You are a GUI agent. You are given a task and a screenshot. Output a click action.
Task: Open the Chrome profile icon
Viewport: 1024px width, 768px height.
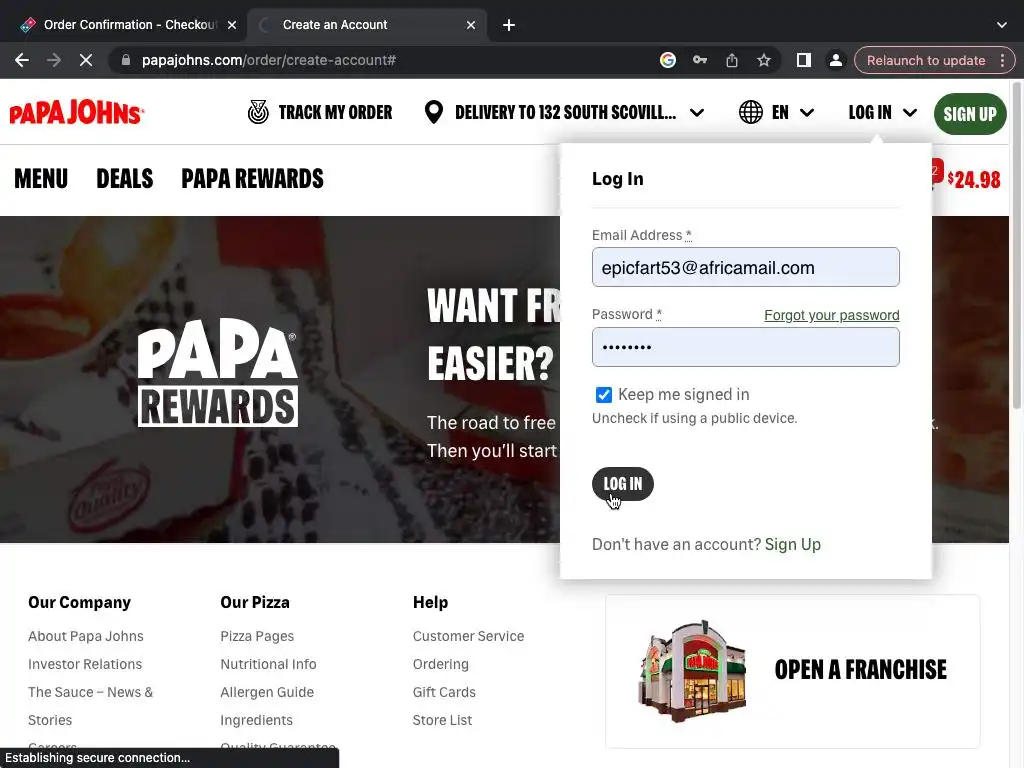tap(835, 60)
